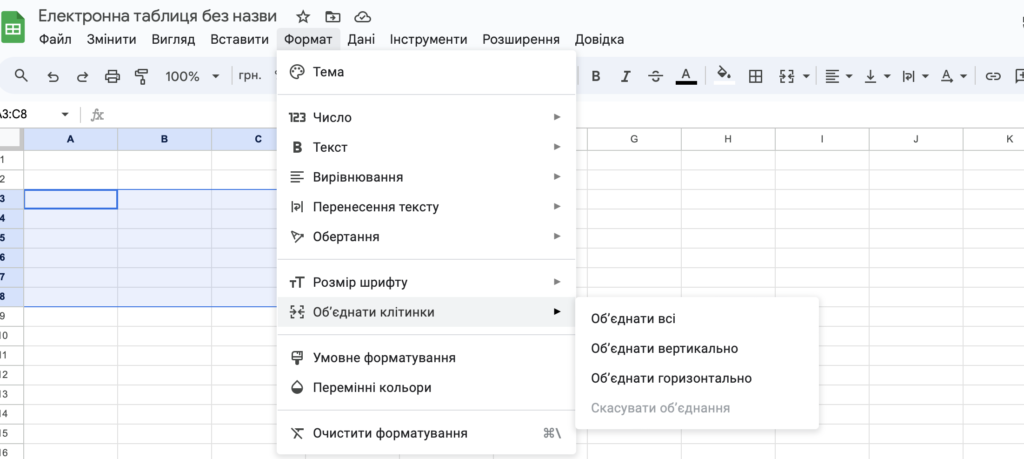Image resolution: width=1024 pixels, height=459 pixels.
Task: Expand the Текст submenu
Action: [426, 148]
